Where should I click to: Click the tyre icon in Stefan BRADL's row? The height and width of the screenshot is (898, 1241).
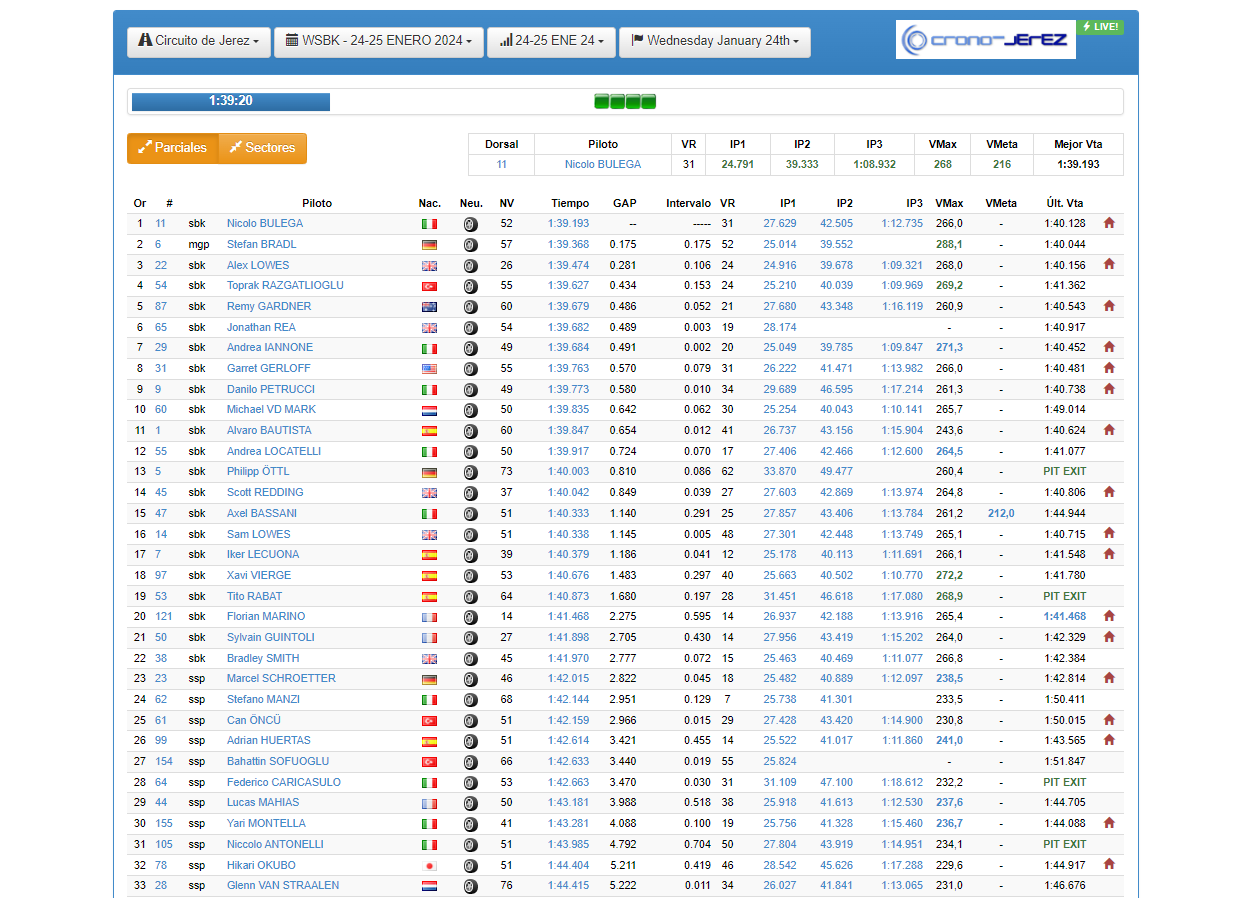470,245
